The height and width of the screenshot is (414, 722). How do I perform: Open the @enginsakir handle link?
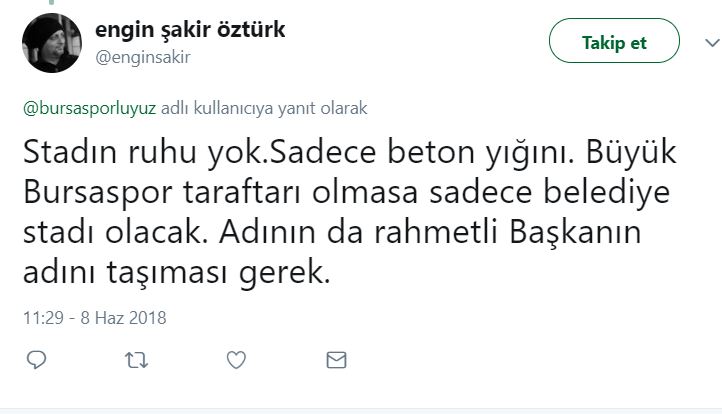click(142, 57)
